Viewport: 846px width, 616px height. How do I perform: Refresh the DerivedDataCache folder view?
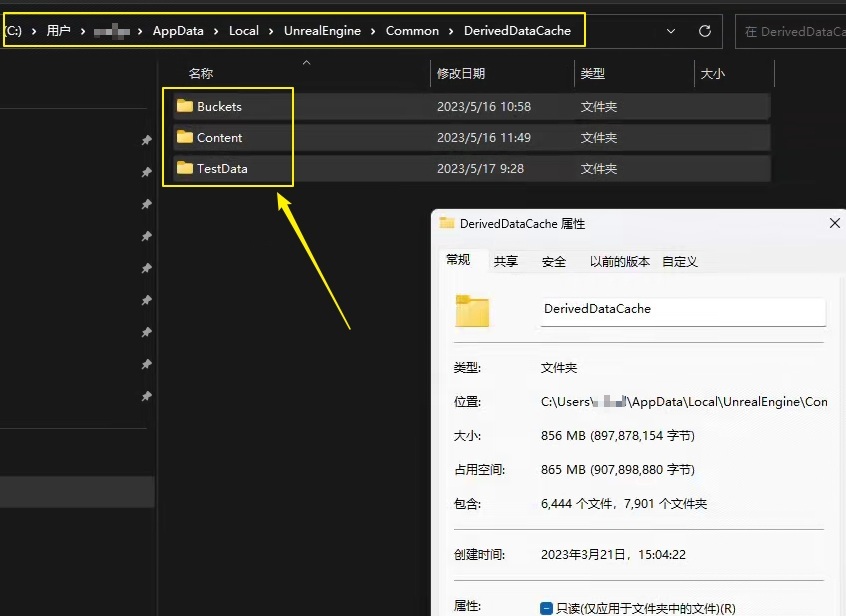[705, 31]
